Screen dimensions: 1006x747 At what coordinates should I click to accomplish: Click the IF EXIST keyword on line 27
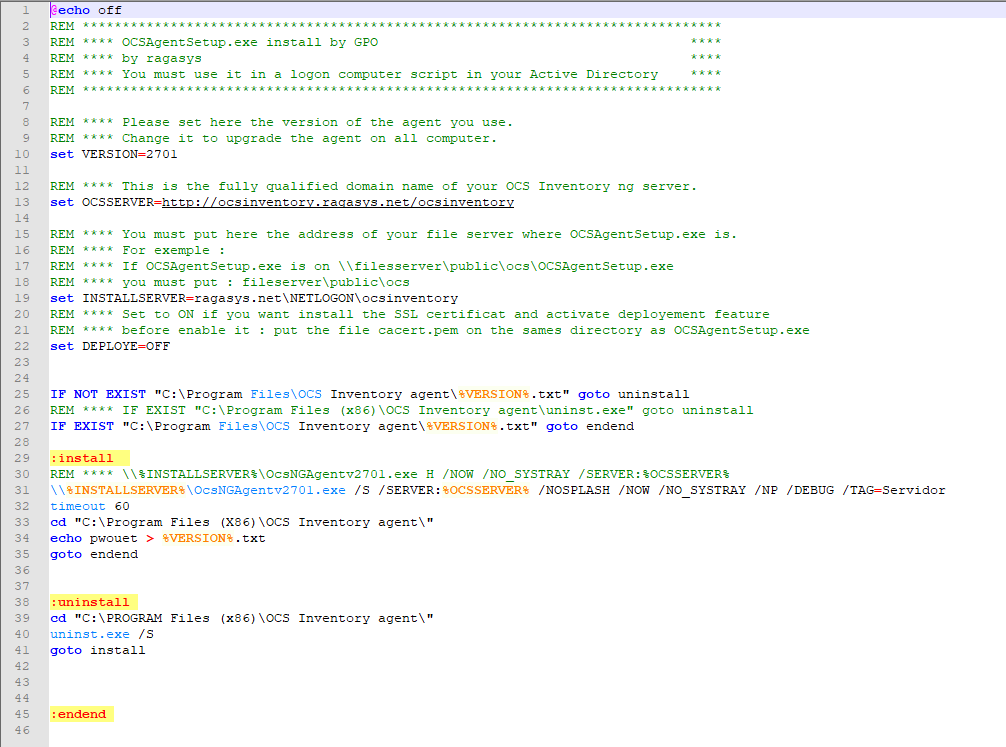click(x=79, y=426)
